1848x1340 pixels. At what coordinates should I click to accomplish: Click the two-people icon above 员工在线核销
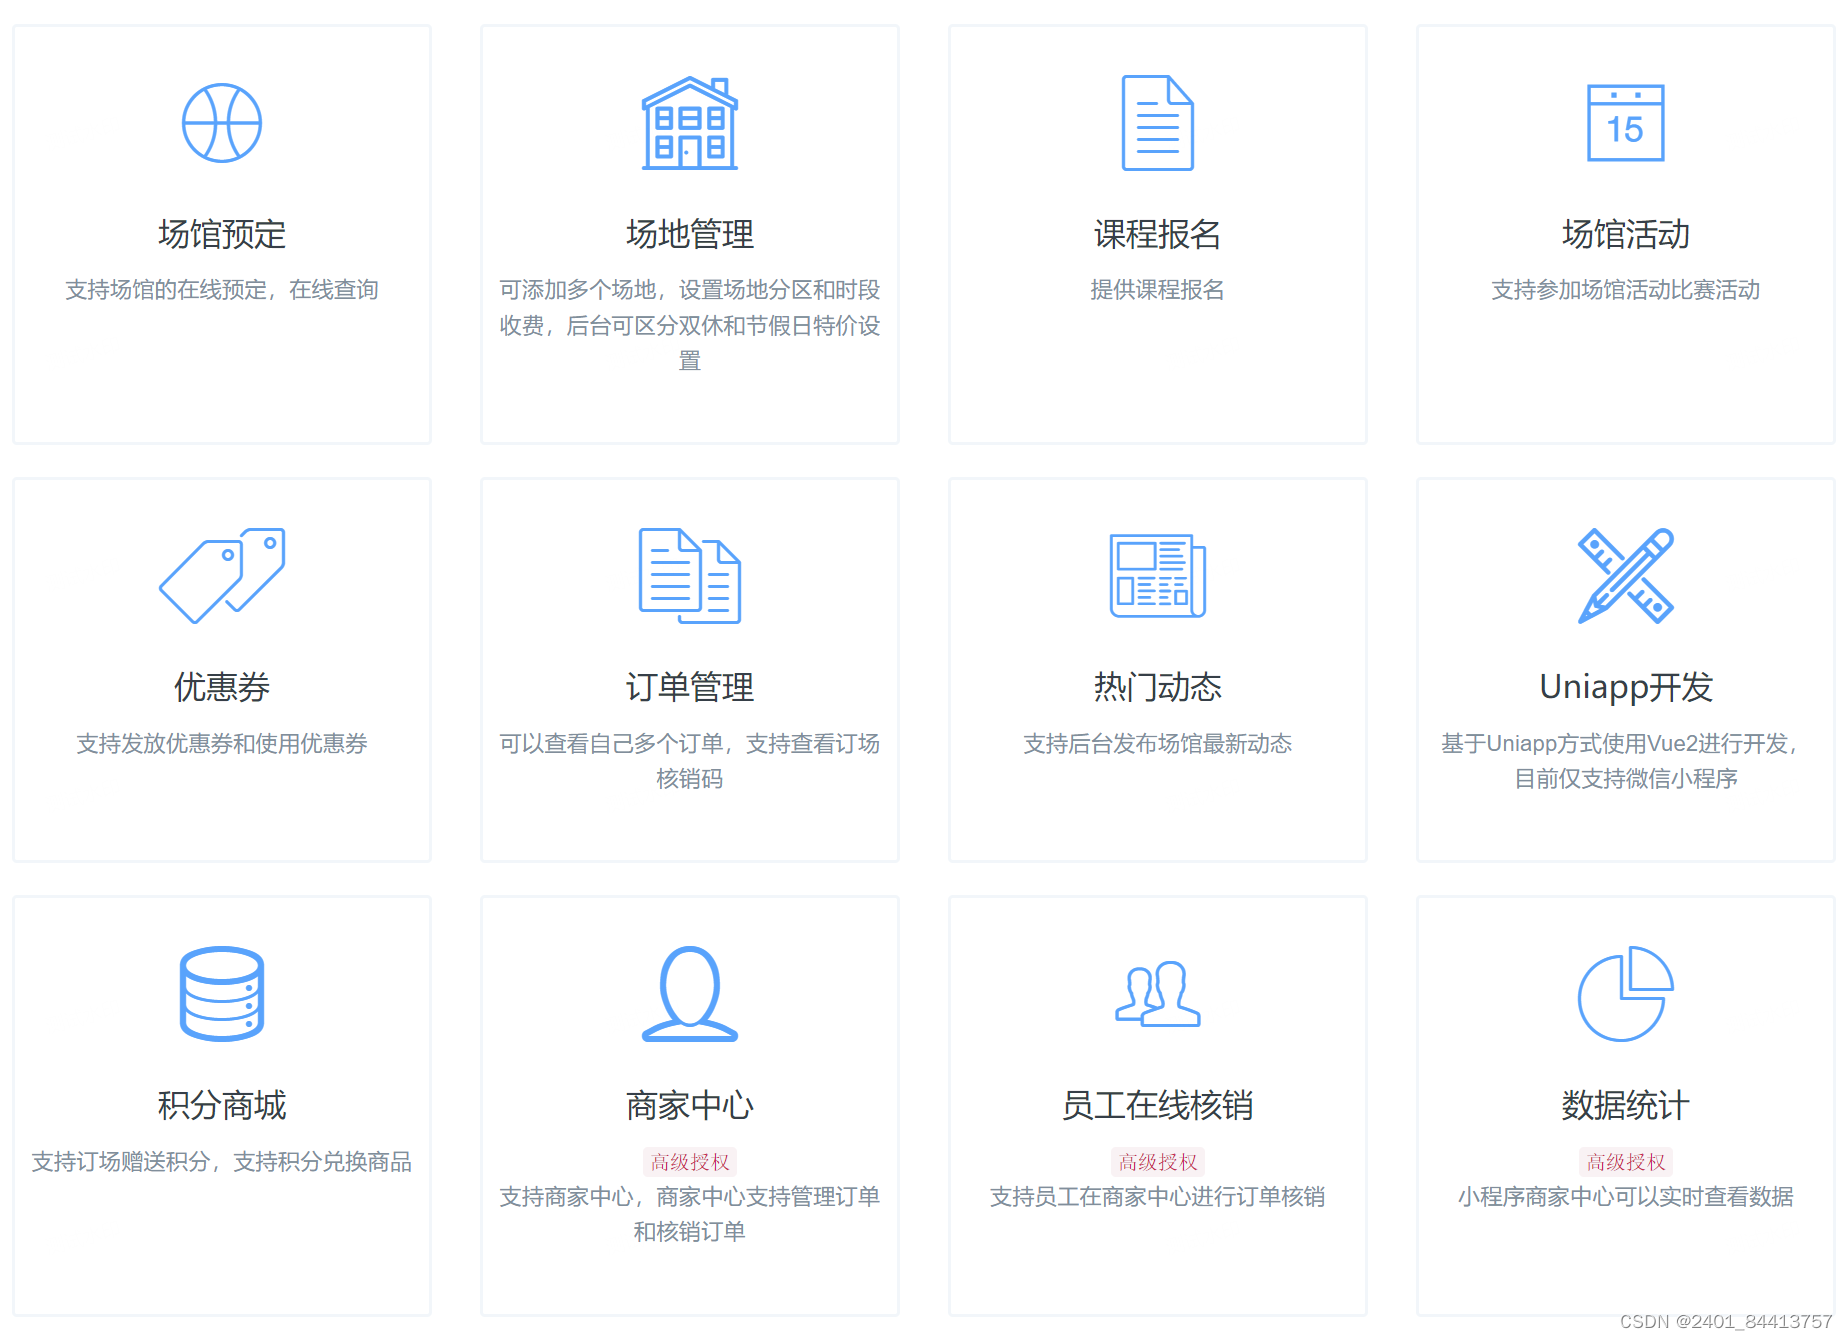pos(1158,994)
